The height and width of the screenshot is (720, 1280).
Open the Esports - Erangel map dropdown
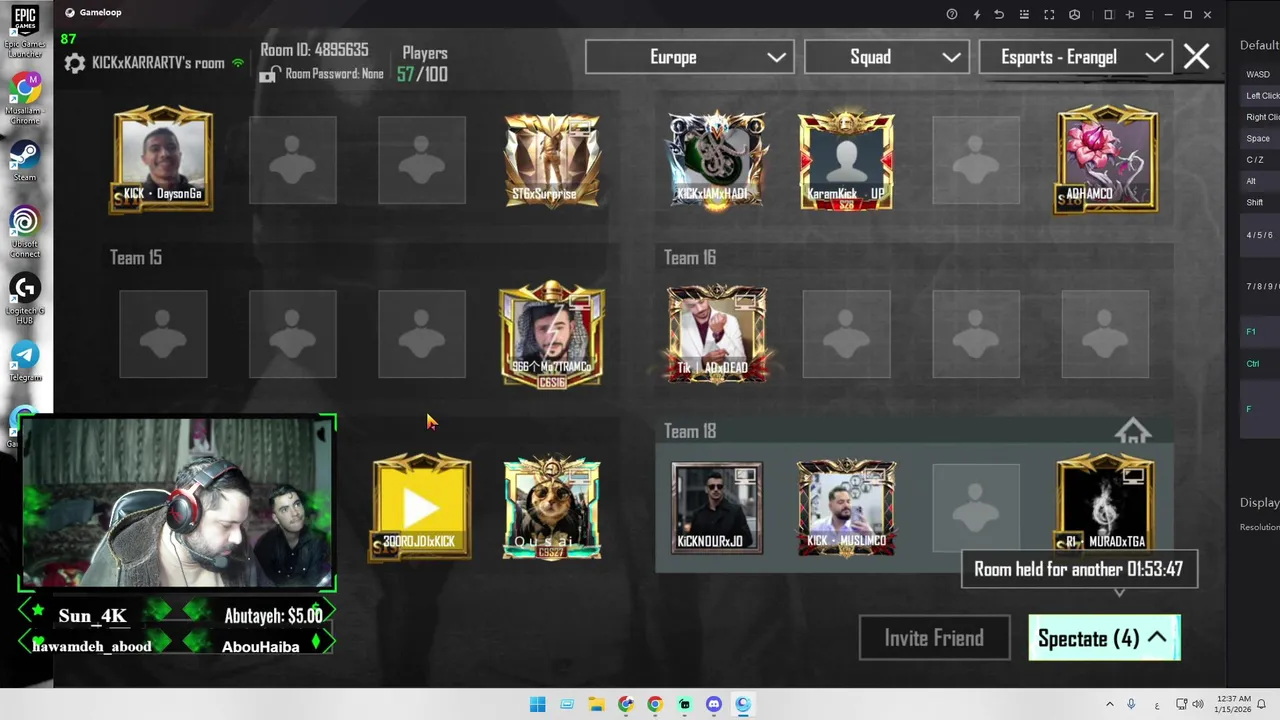coord(1075,57)
